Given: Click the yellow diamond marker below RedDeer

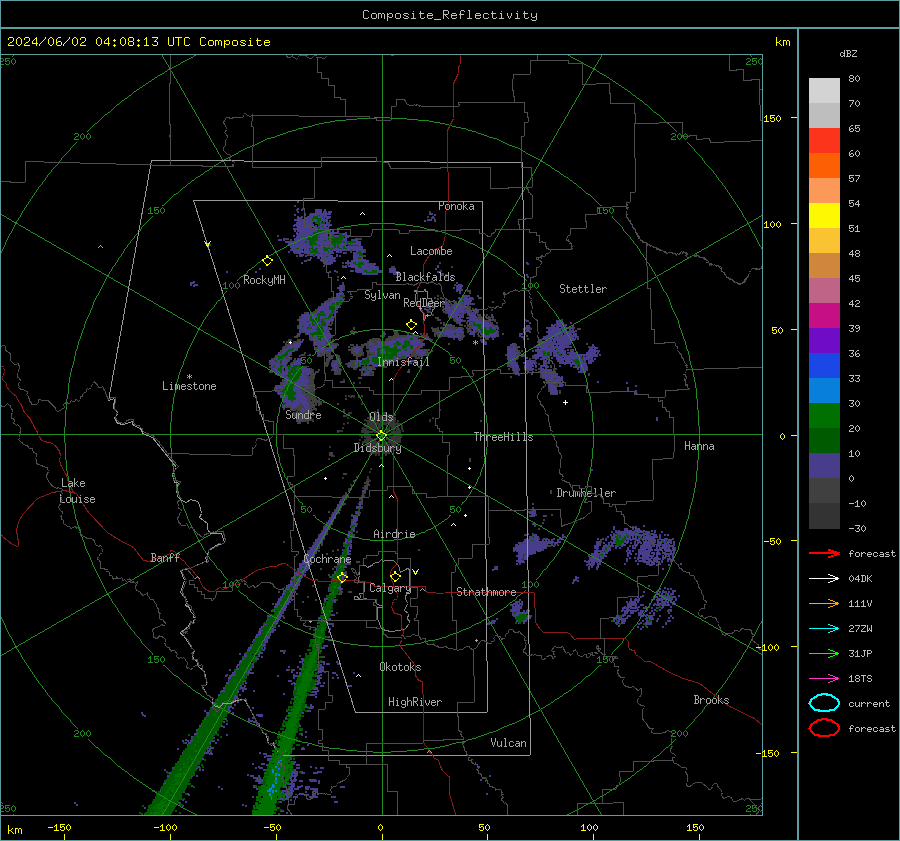Looking at the screenshot, I should pos(412,325).
